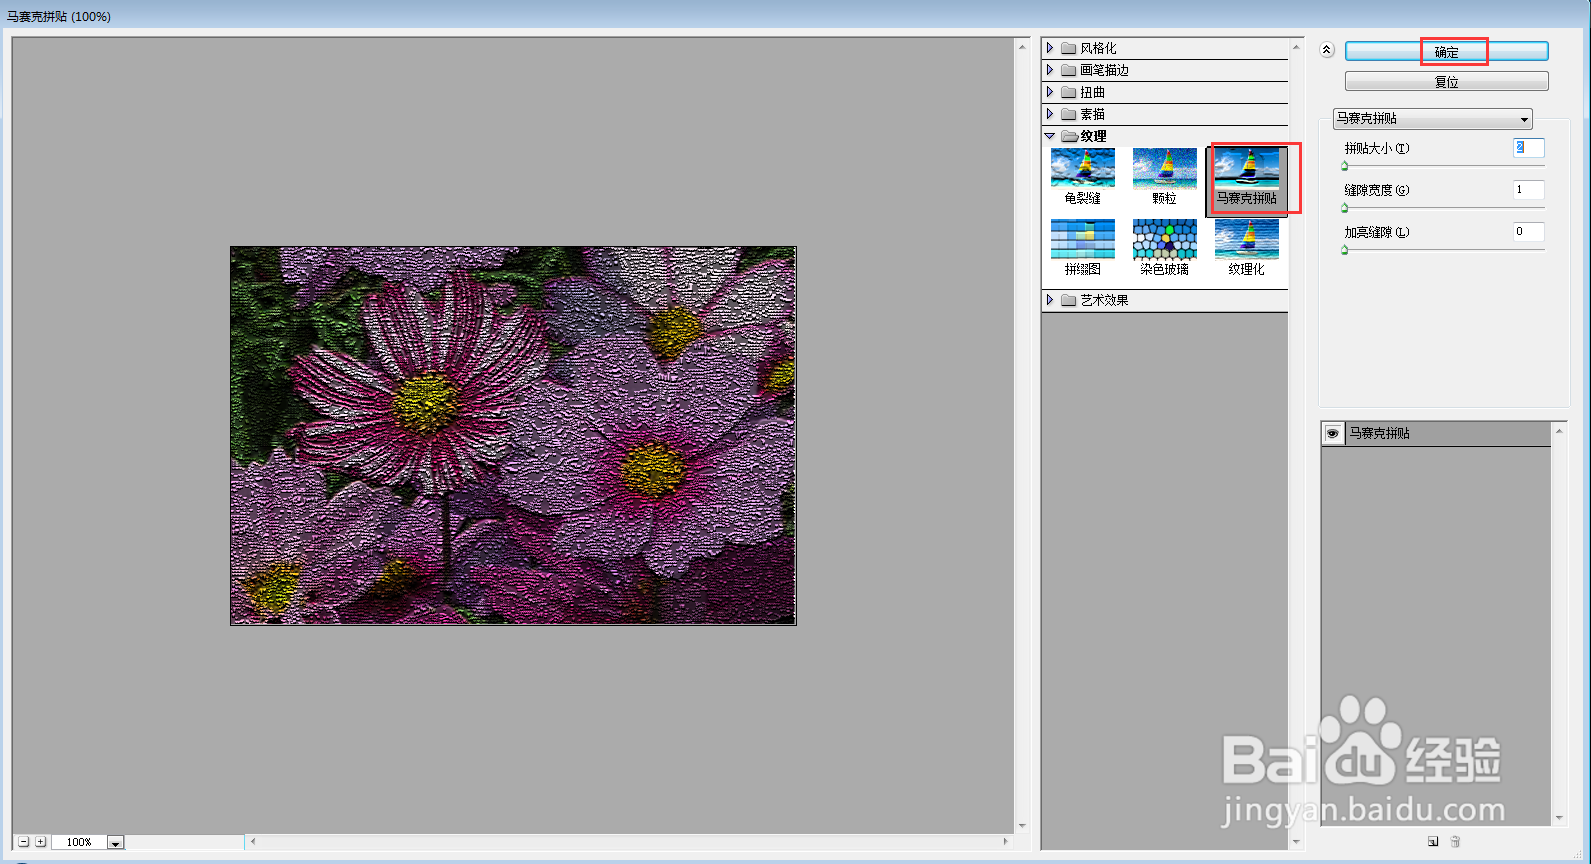Image resolution: width=1591 pixels, height=864 pixels.
Task: Click the 复位 button
Action: click(1446, 81)
